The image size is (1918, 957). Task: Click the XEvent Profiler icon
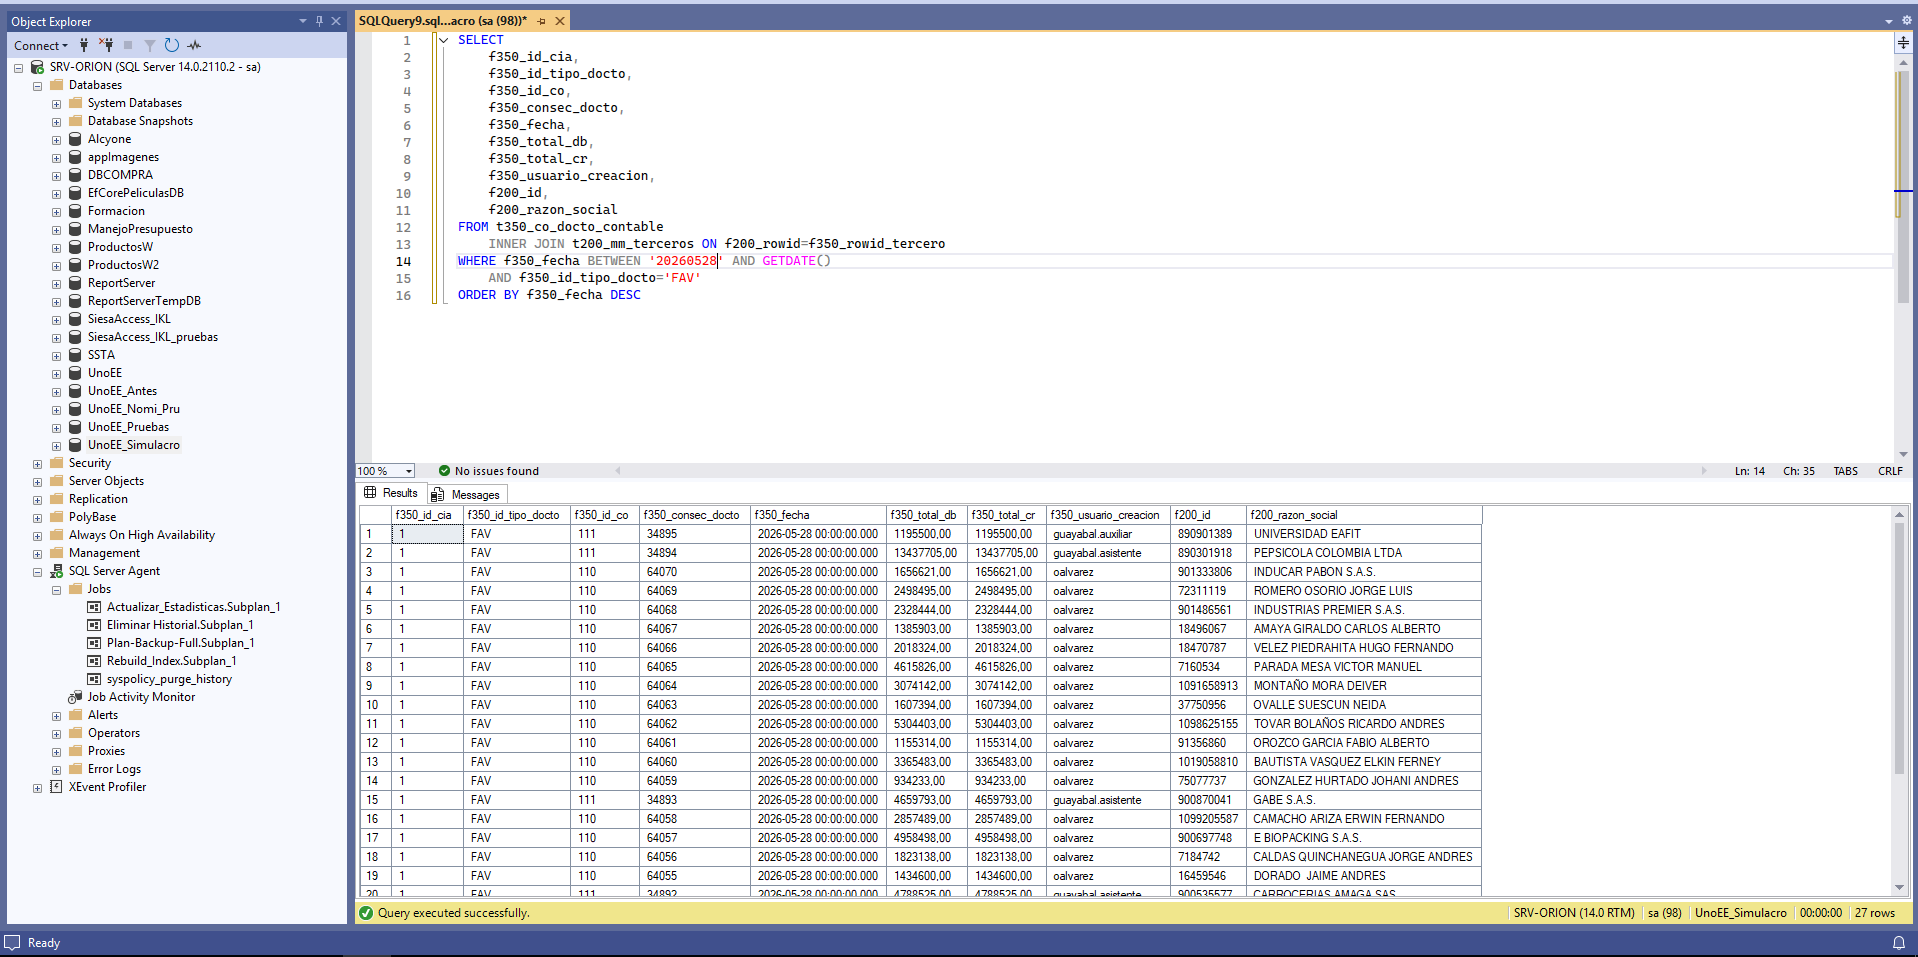pos(56,787)
